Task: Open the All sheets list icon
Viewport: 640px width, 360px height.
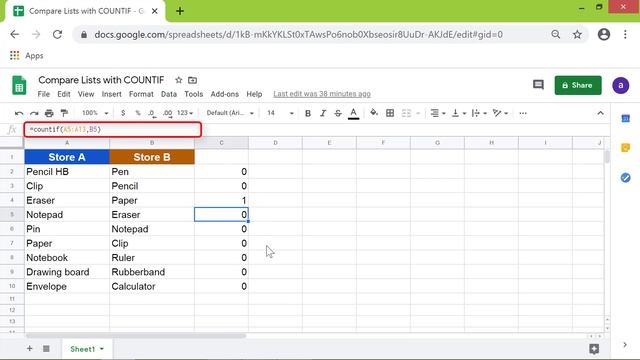Action: point(46,349)
